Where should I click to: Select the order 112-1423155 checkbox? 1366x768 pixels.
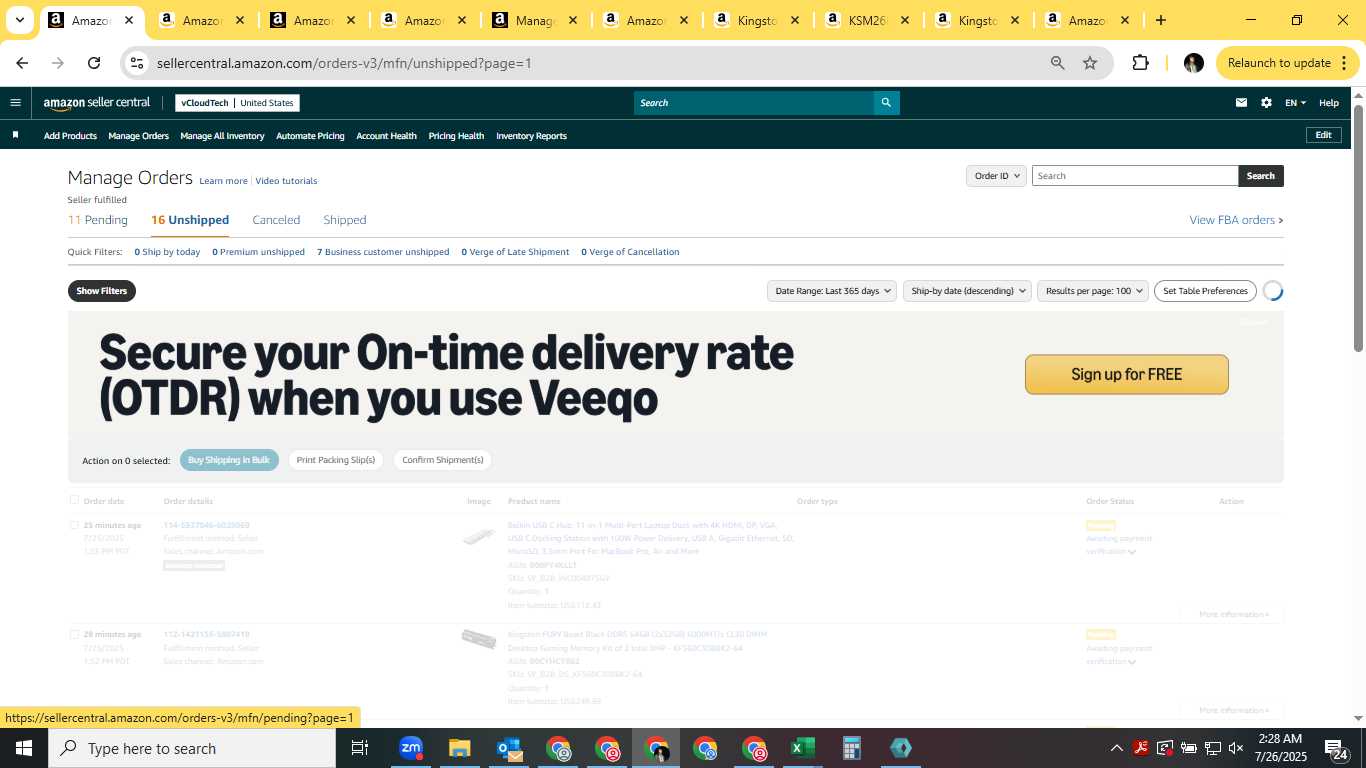(74, 634)
